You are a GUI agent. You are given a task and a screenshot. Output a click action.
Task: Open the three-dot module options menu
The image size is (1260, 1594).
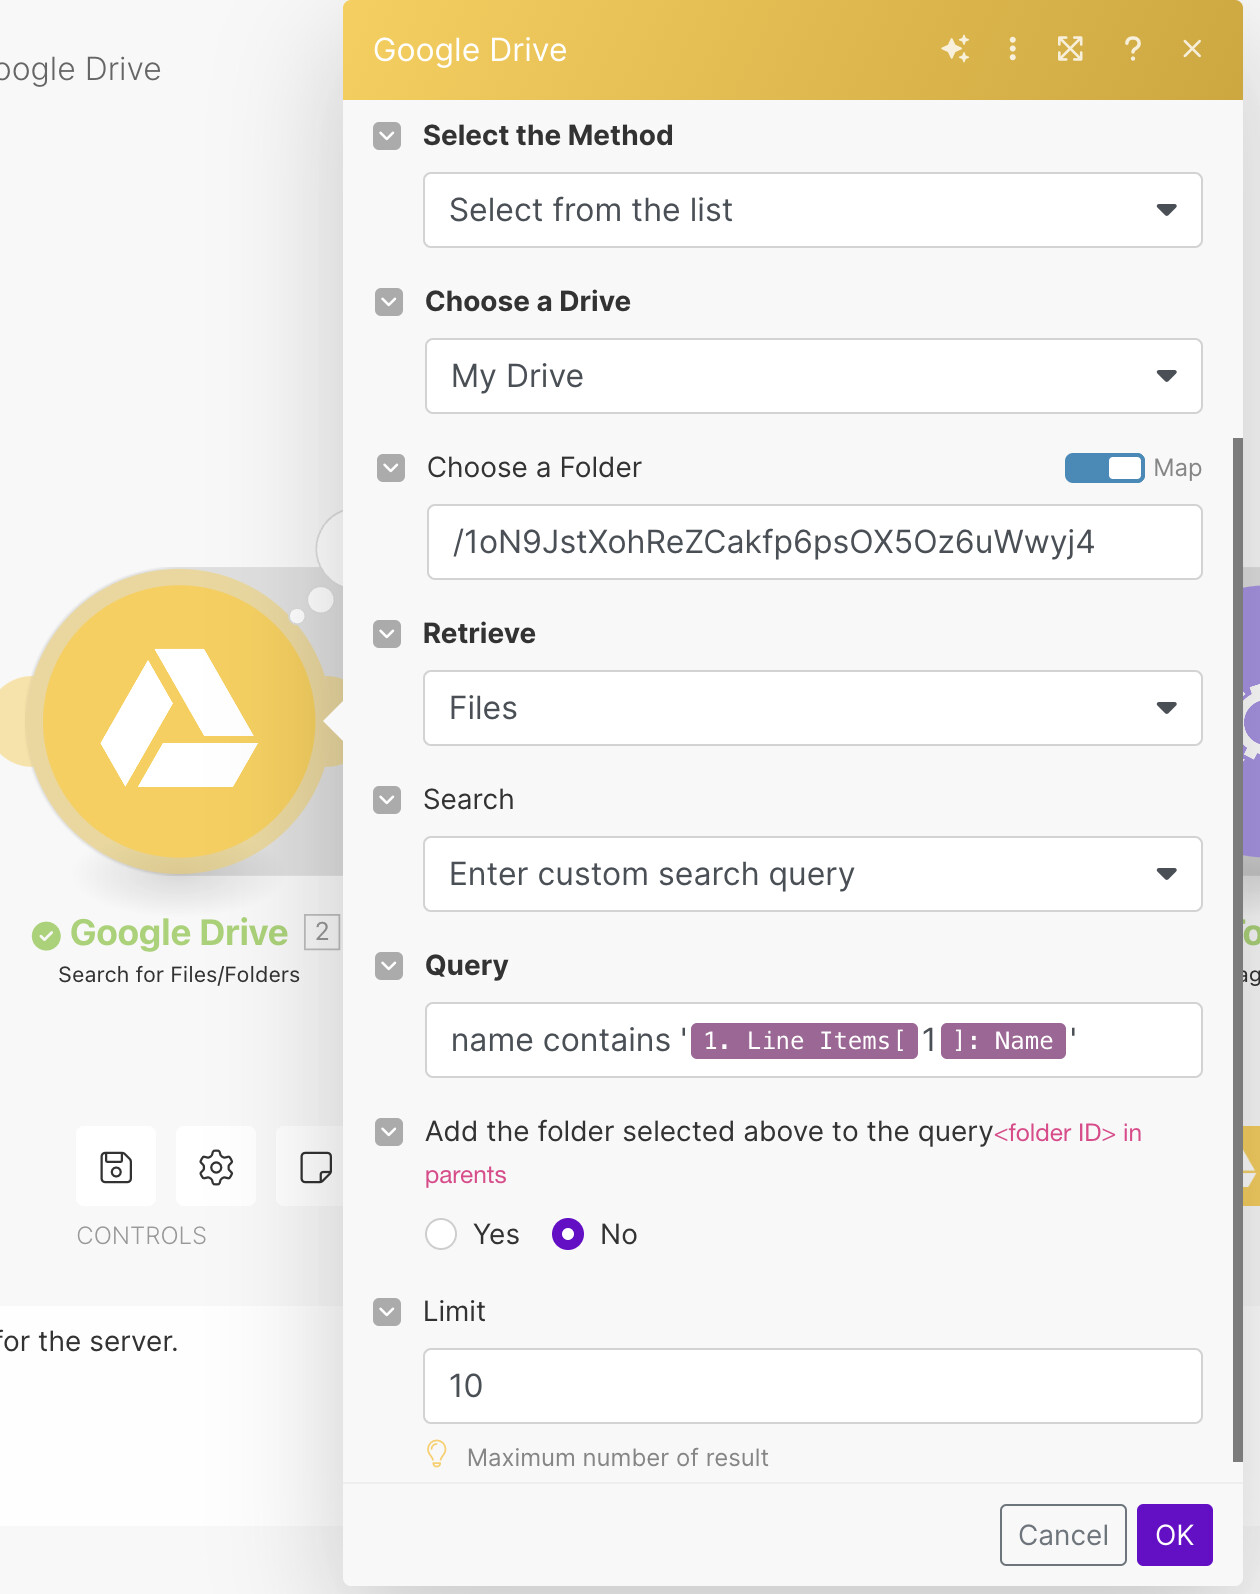coord(1013,49)
